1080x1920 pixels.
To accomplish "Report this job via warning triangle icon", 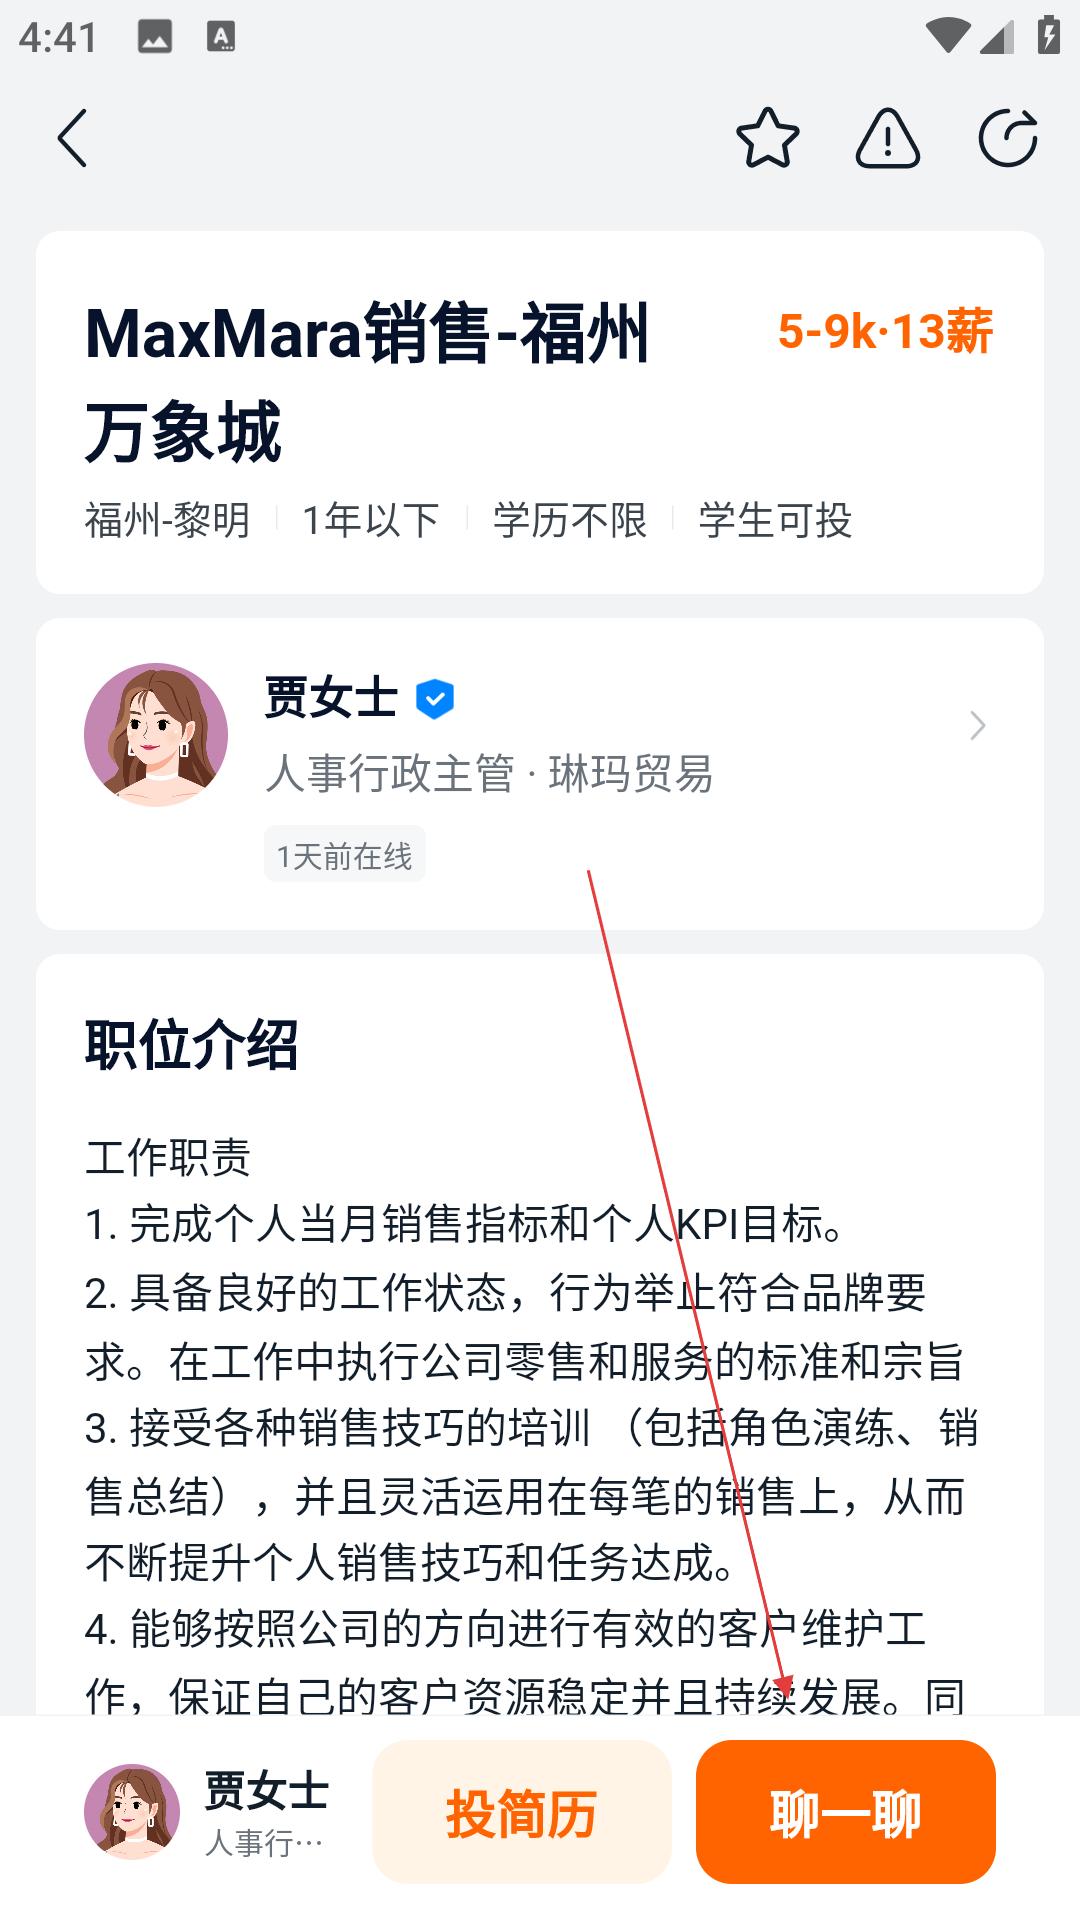I will coord(887,138).
